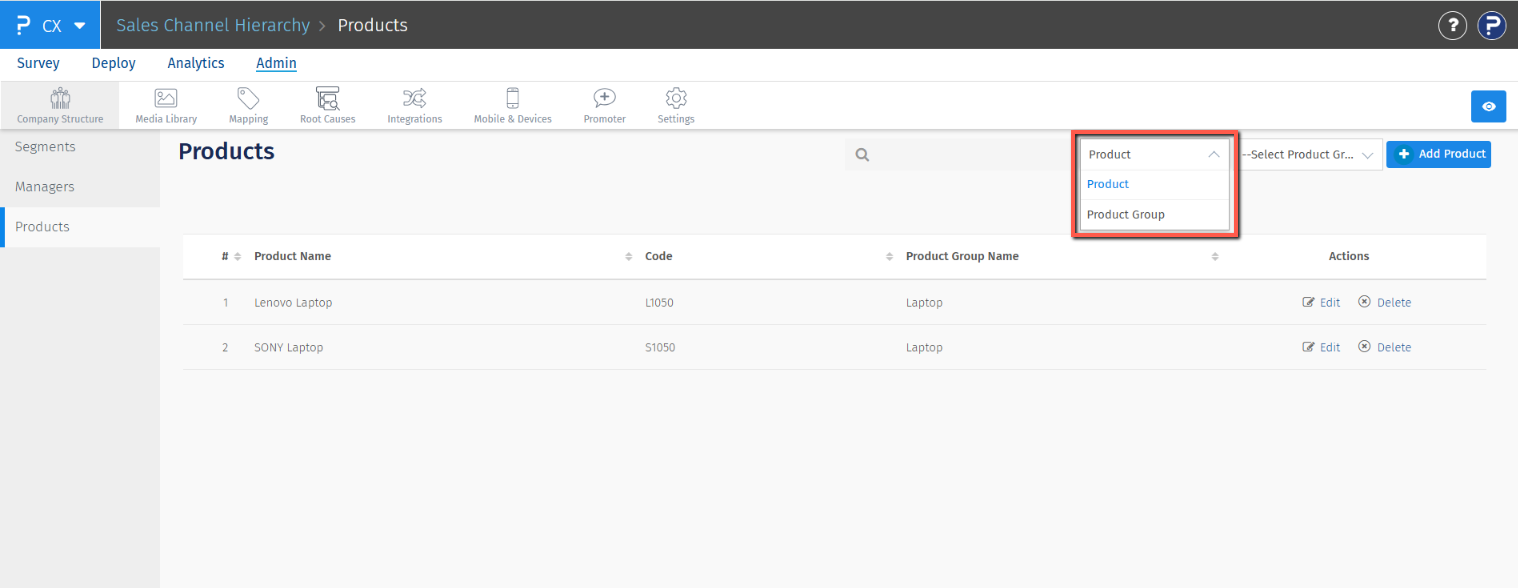Viewport: 1518px width, 588px height.
Task: Click the QuestionPro logo icon
Action: click(x=24, y=25)
